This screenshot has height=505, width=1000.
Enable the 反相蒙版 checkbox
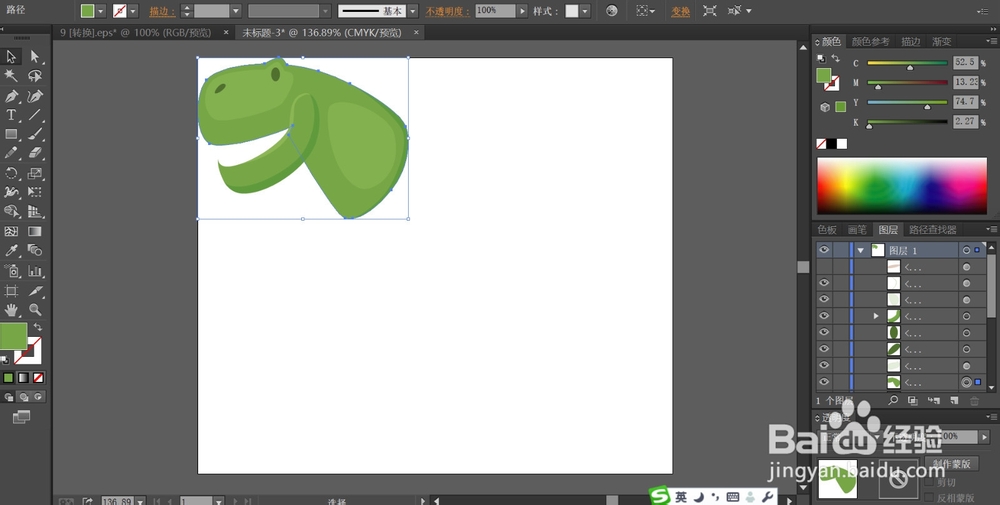[x=929, y=497]
